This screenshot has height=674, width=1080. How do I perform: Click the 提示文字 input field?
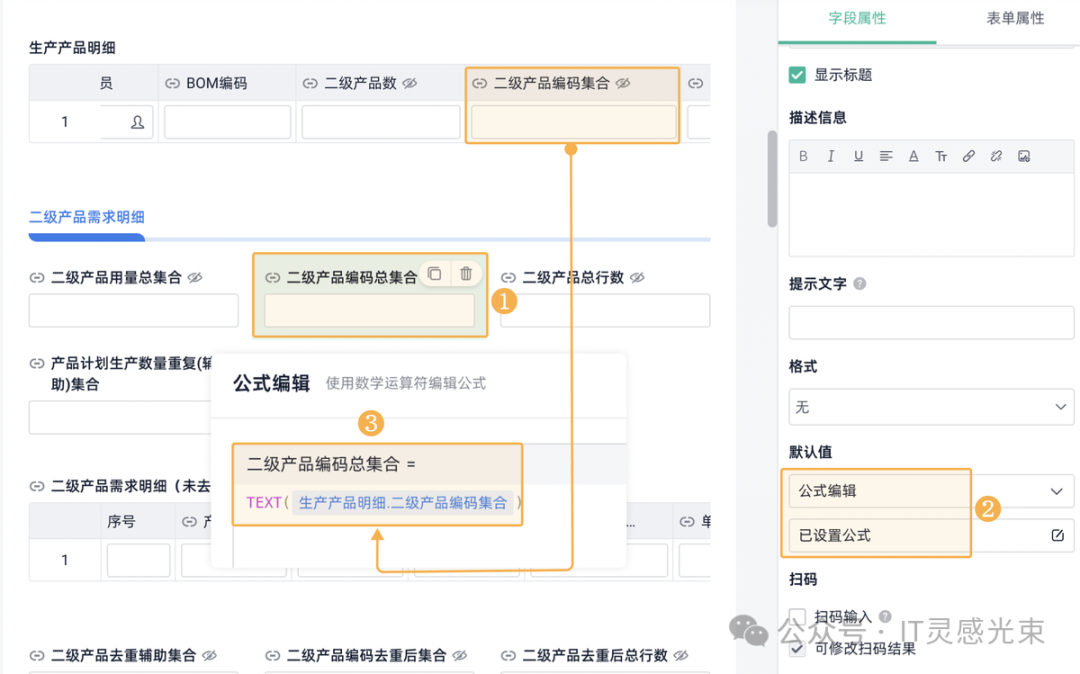point(931,324)
